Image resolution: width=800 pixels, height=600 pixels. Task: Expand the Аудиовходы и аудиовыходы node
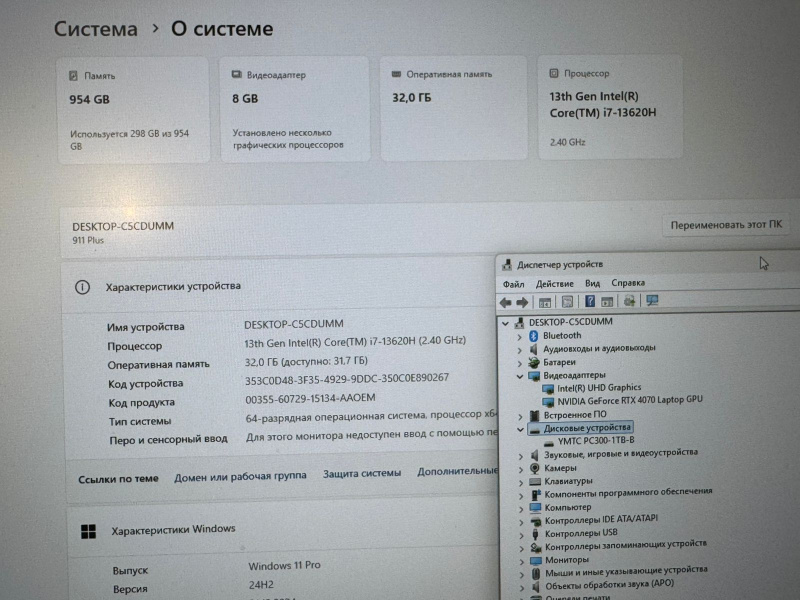(519, 349)
